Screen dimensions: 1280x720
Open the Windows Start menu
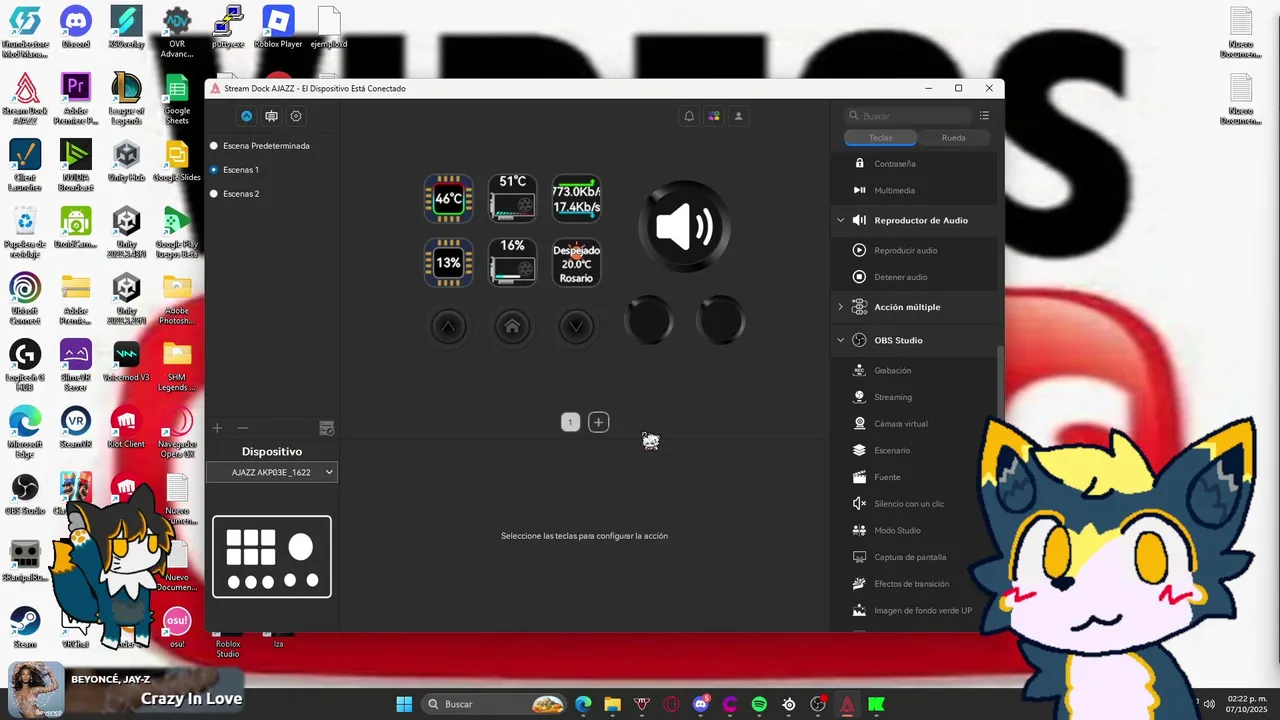coord(404,704)
